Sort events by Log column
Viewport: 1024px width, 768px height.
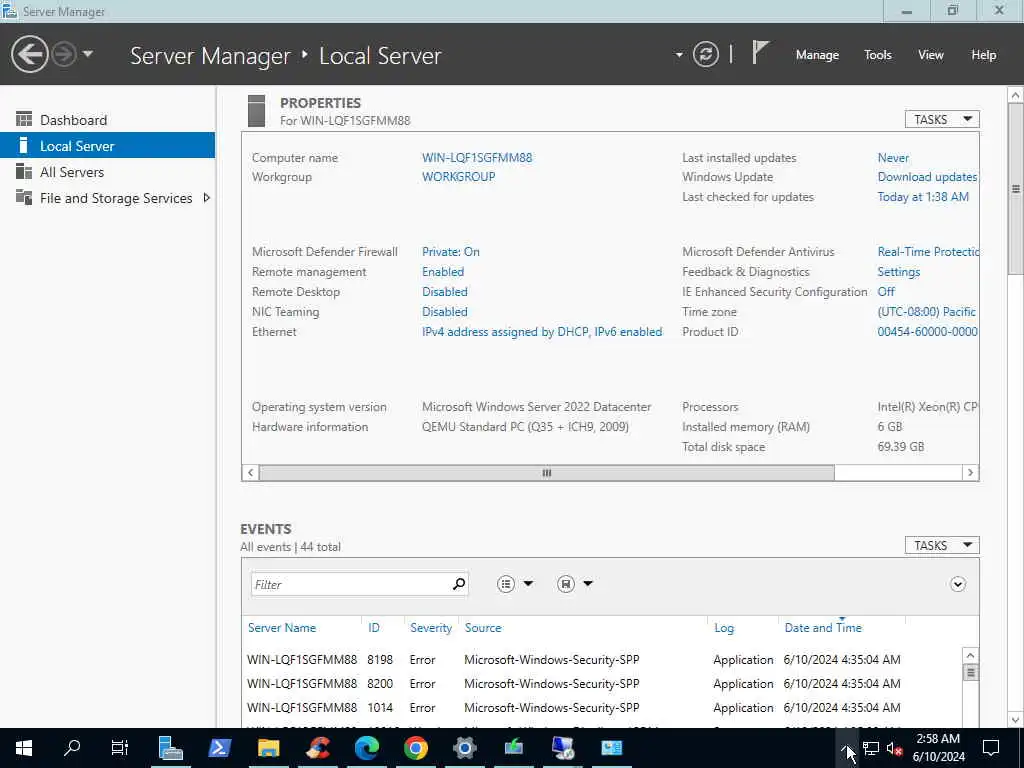pos(724,628)
